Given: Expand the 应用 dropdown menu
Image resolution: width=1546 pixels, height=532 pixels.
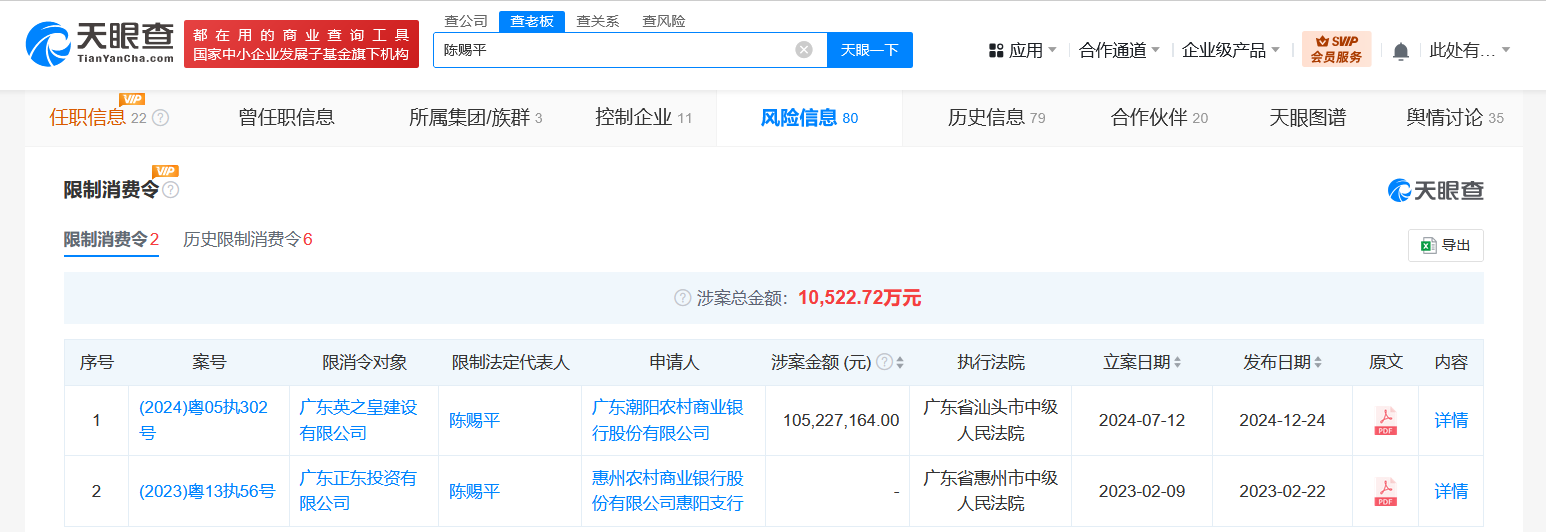Looking at the screenshot, I should [x=1022, y=50].
